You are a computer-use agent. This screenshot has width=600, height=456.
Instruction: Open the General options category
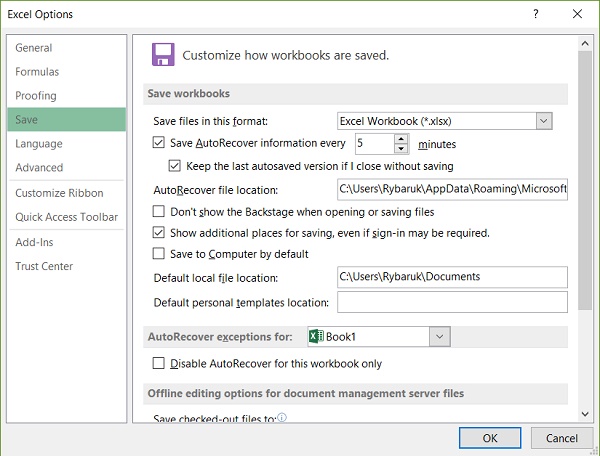[x=66, y=48]
